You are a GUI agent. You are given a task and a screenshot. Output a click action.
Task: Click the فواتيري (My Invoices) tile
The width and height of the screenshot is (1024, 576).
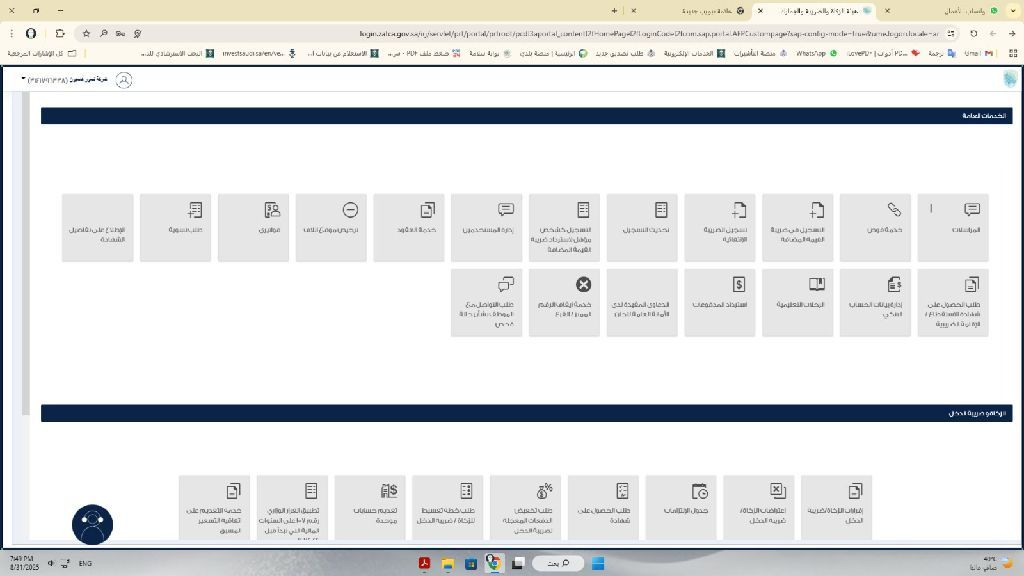(253, 228)
